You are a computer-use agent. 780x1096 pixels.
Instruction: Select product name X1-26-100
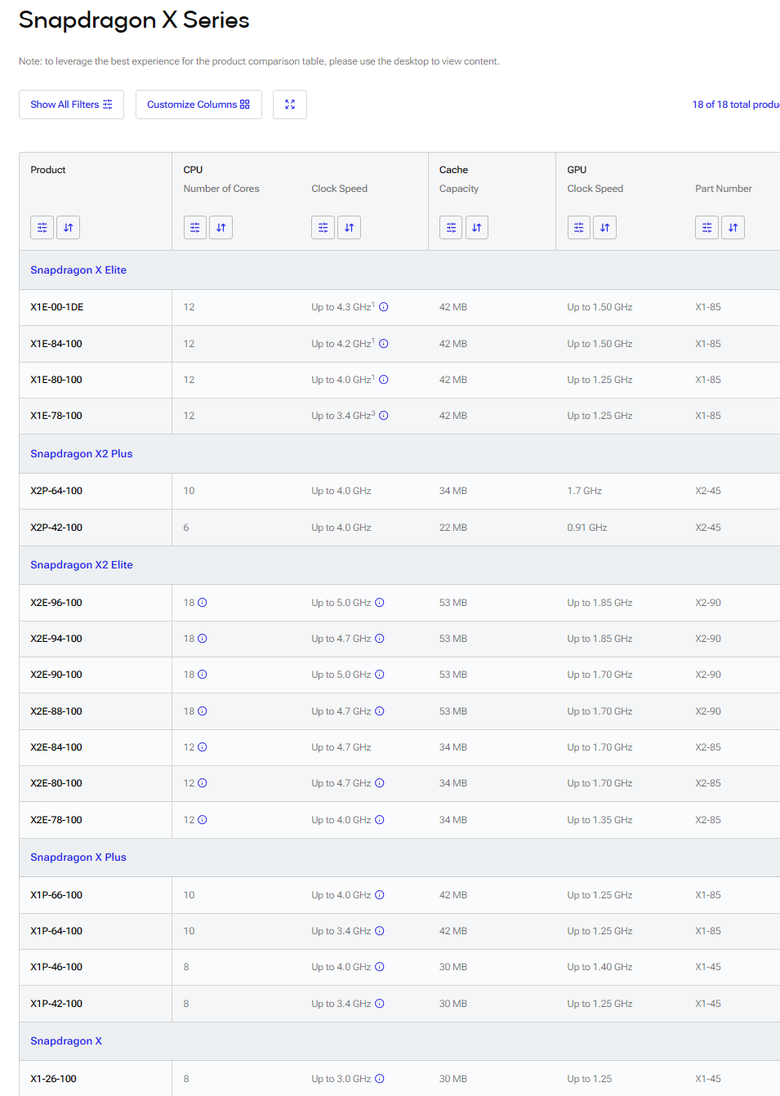coord(53,1079)
